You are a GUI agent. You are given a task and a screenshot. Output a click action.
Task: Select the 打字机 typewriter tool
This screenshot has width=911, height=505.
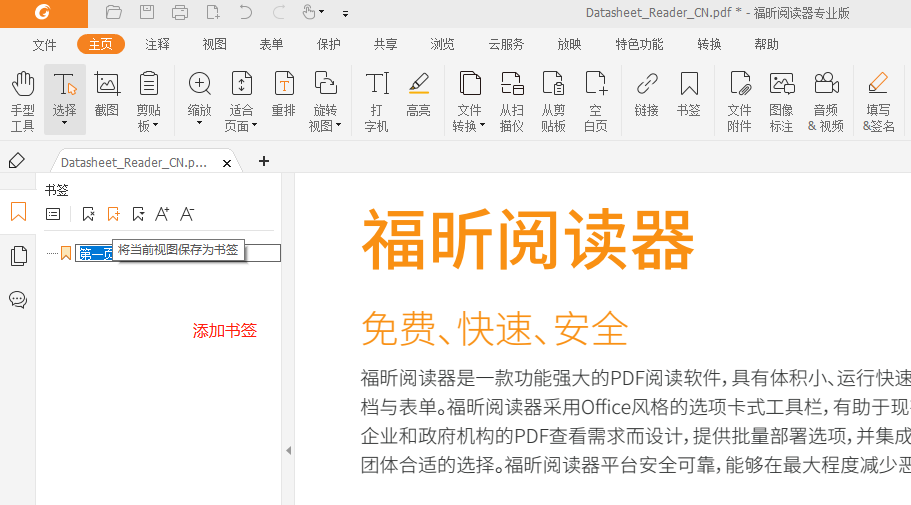coord(376,101)
